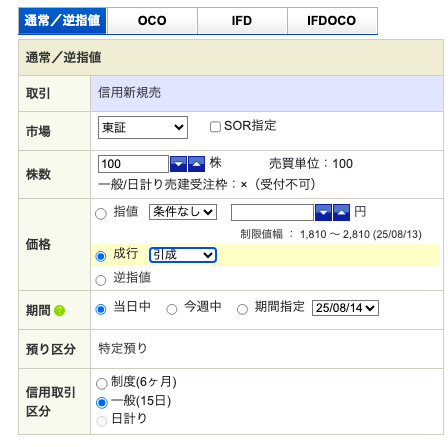The image size is (448, 447).
Task: Open the IFDOCO order tab
Action: 332,21
